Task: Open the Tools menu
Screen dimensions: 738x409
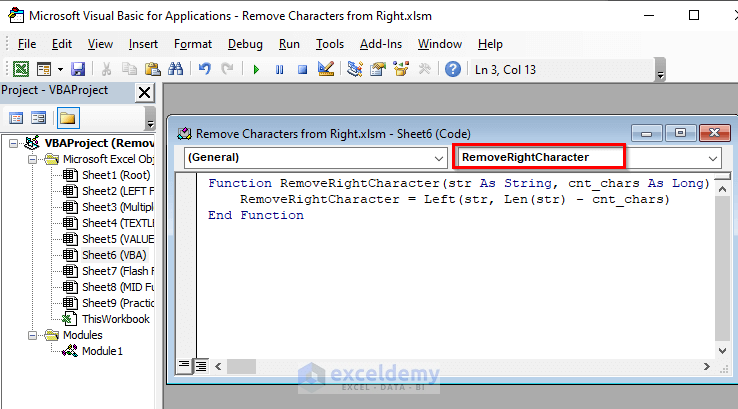Action: tap(330, 44)
